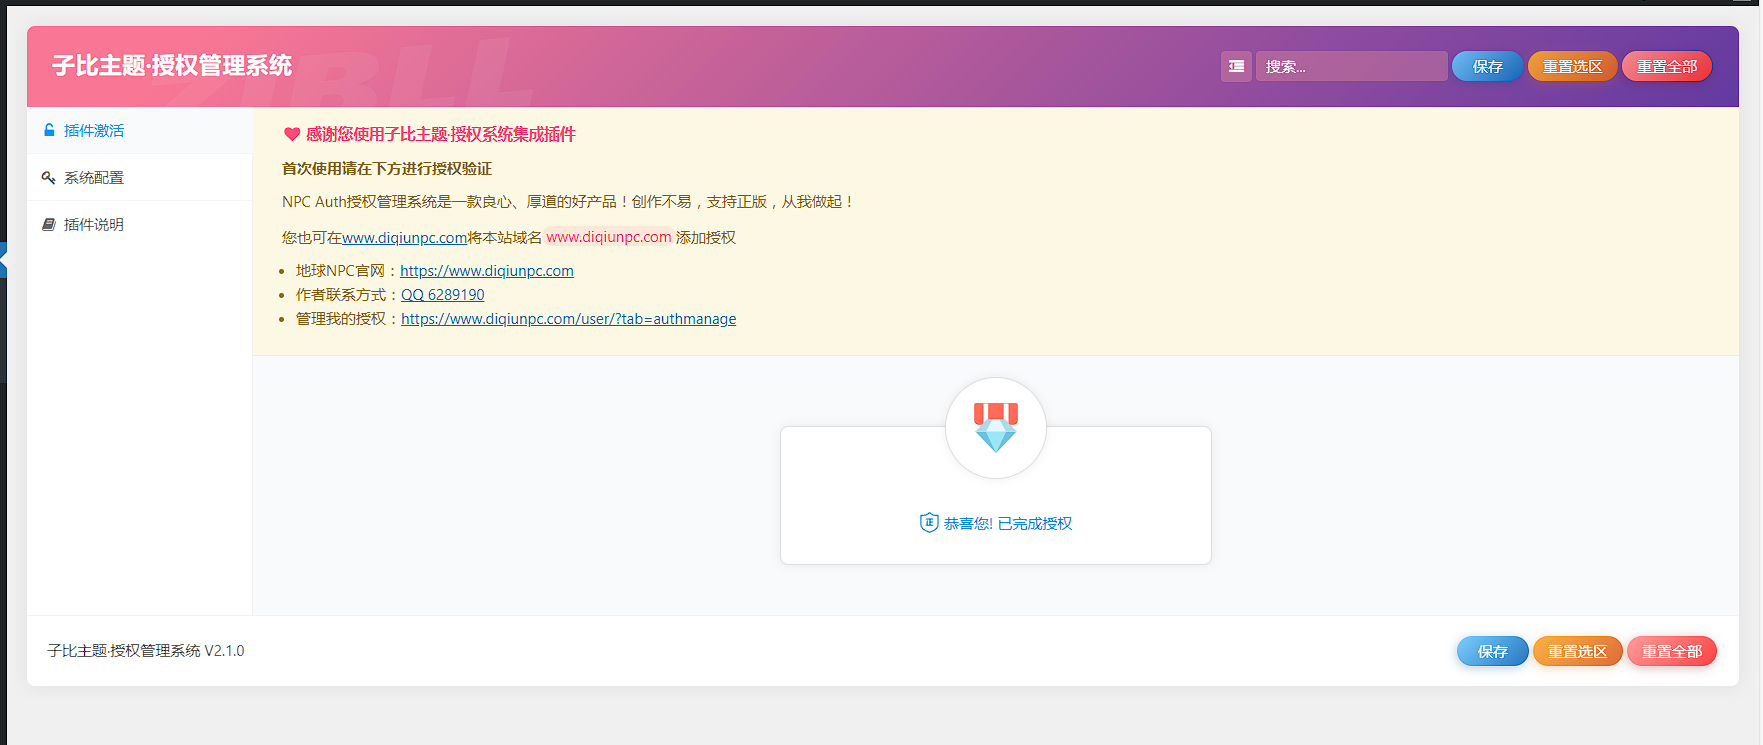Open the 地球NPC官网 https://www.diqiunpc.com link
This screenshot has height=745, width=1763.
click(x=487, y=271)
